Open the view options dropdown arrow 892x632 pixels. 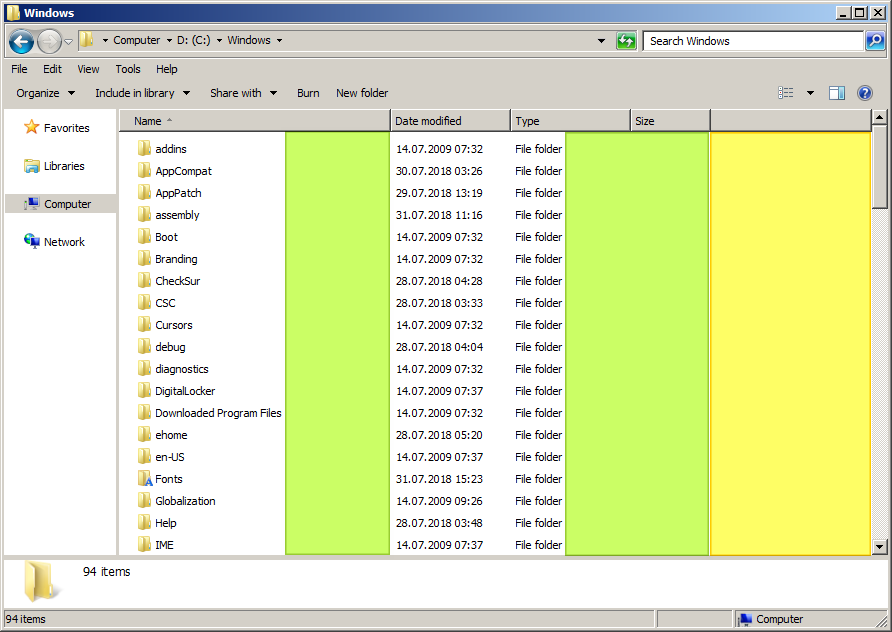pyautogui.click(x=810, y=93)
